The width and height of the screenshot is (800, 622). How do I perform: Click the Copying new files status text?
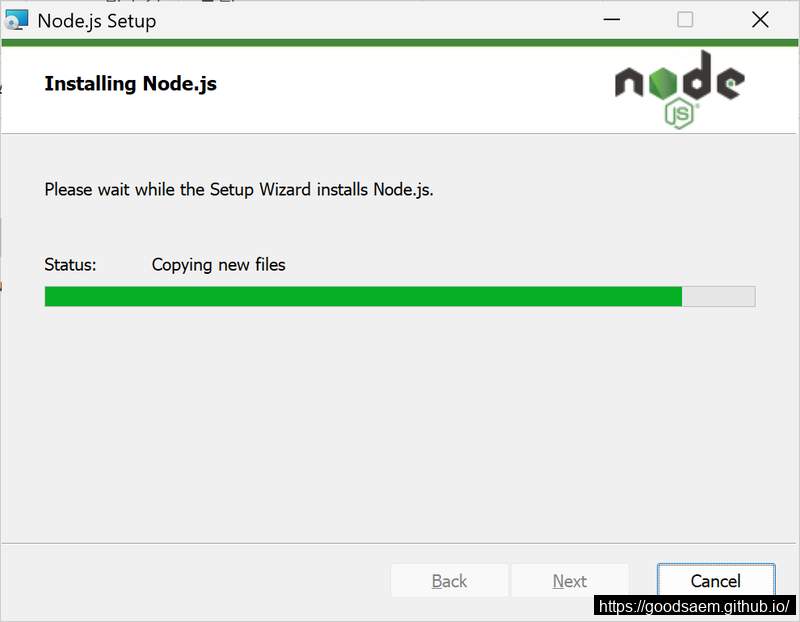click(x=218, y=265)
